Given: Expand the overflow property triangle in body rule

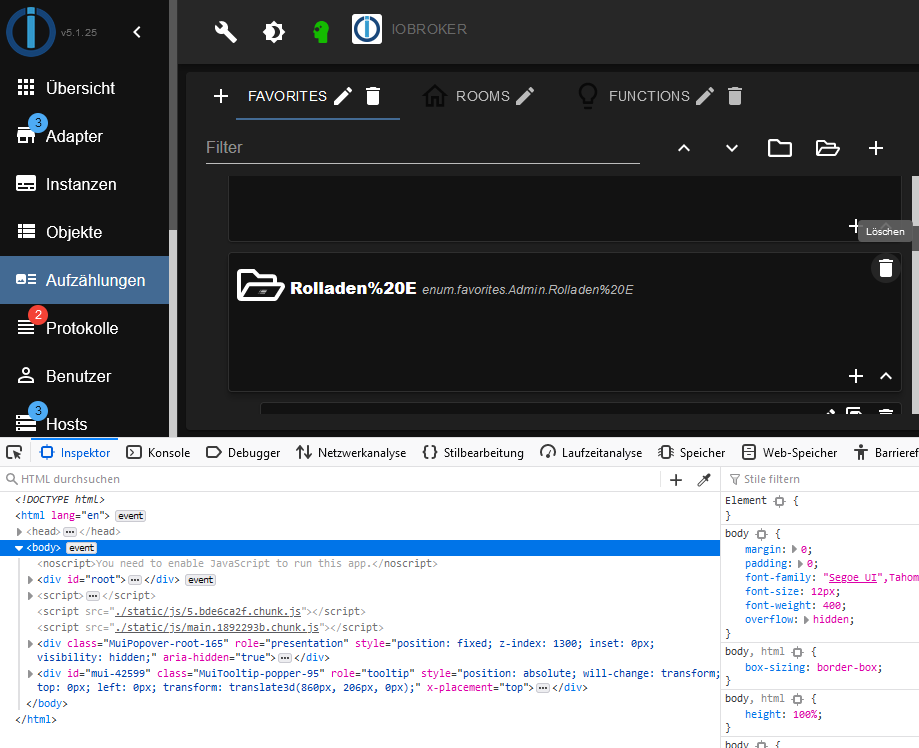Looking at the screenshot, I should (x=806, y=620).
